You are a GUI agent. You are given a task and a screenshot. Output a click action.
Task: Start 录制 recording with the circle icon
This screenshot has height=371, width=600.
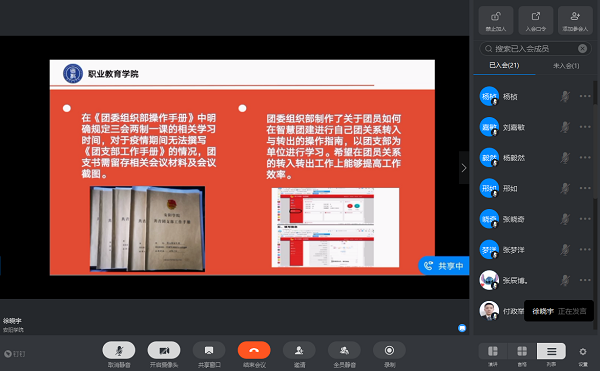coord(389,350)
